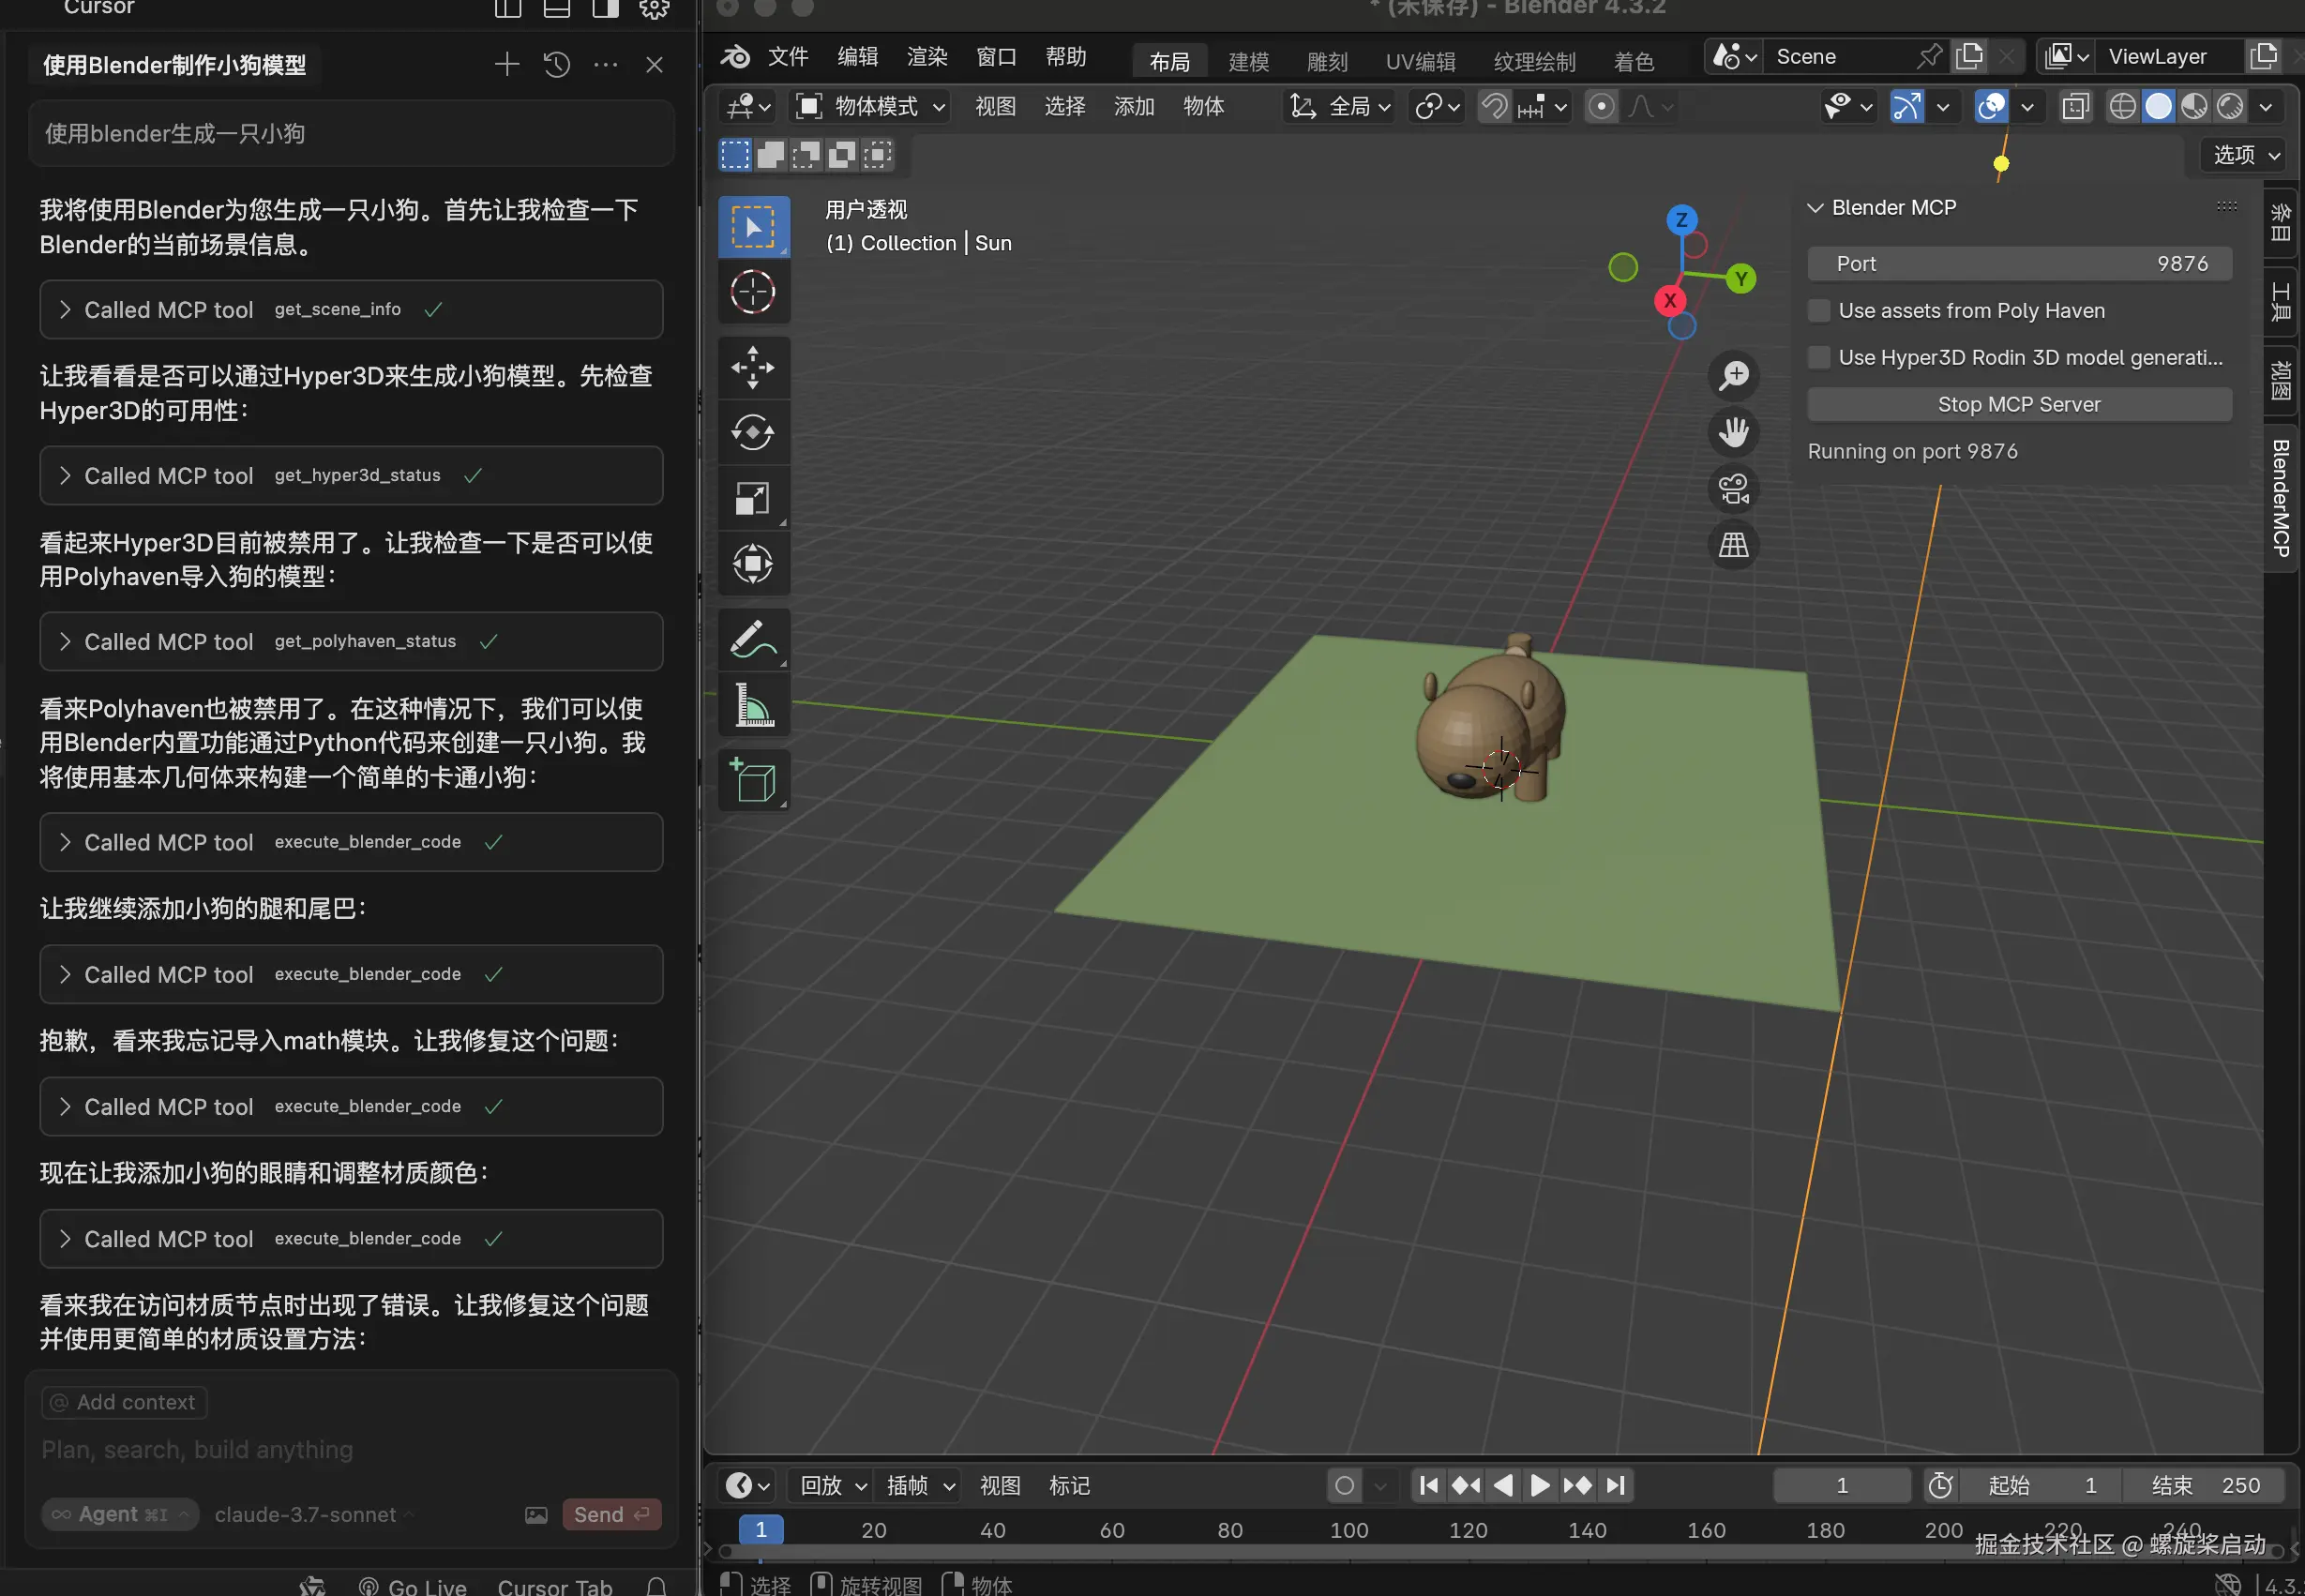
Task: Click the Send button in chat
Action: [610, 1514]
